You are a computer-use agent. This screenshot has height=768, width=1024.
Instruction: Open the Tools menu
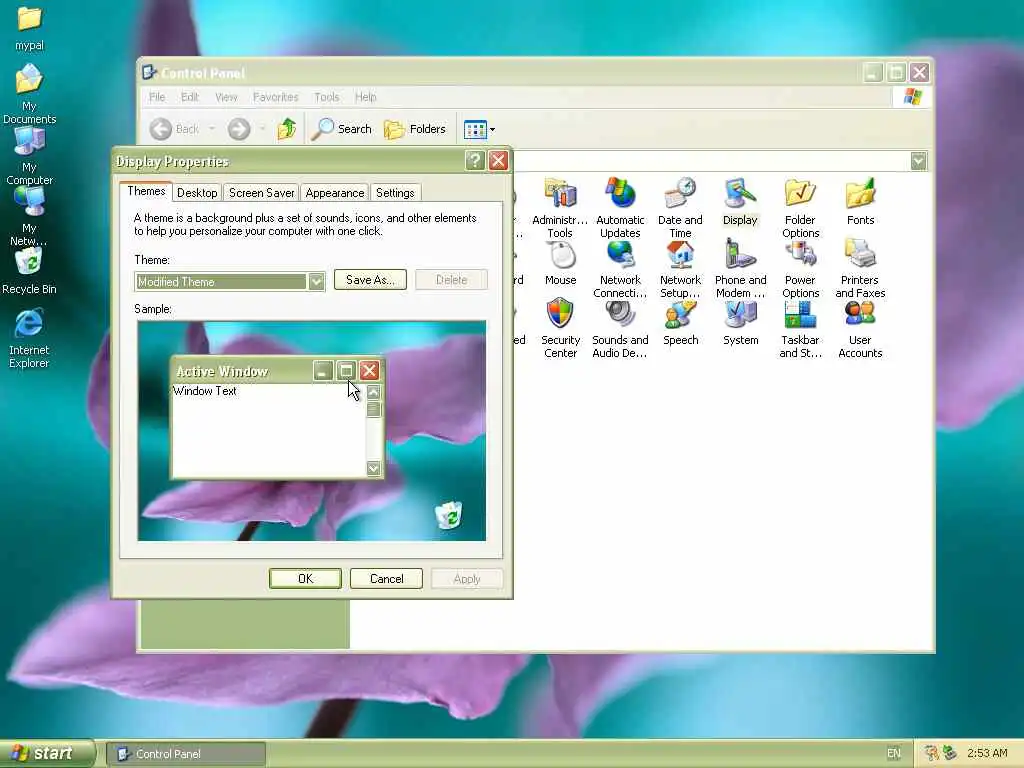(327, 97)
